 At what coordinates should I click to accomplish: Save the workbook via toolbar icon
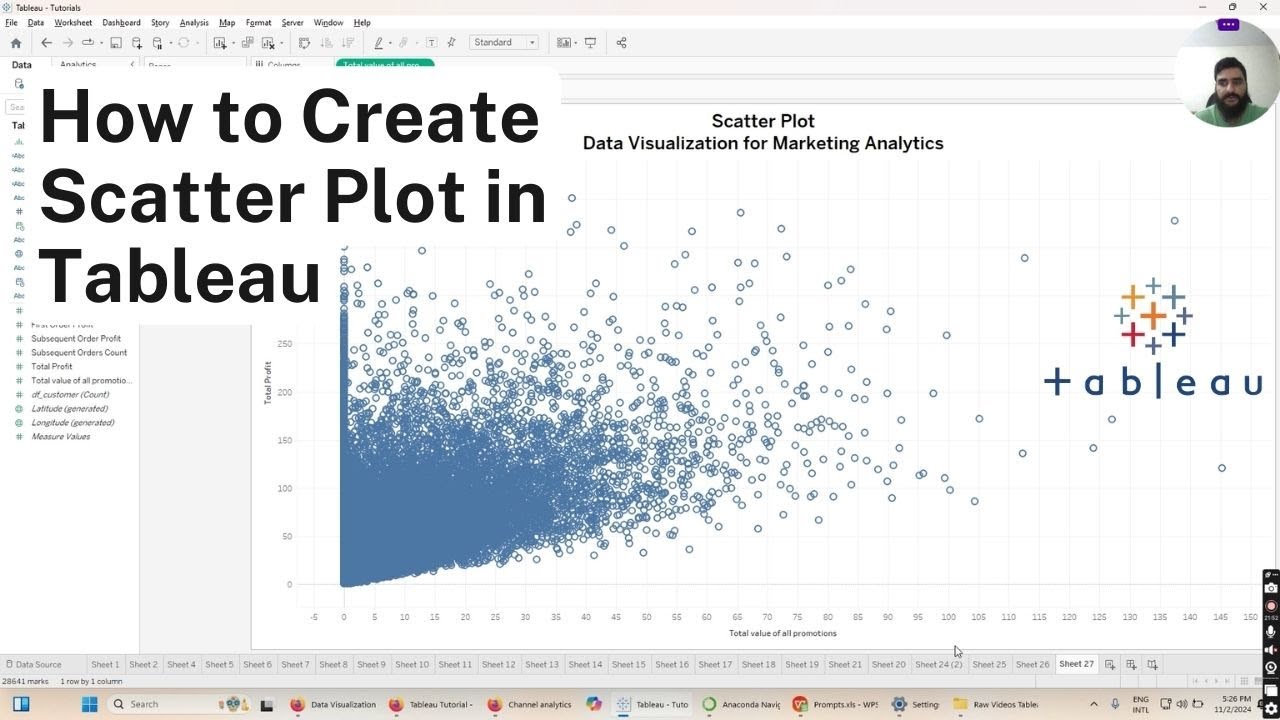click(116, 43)
